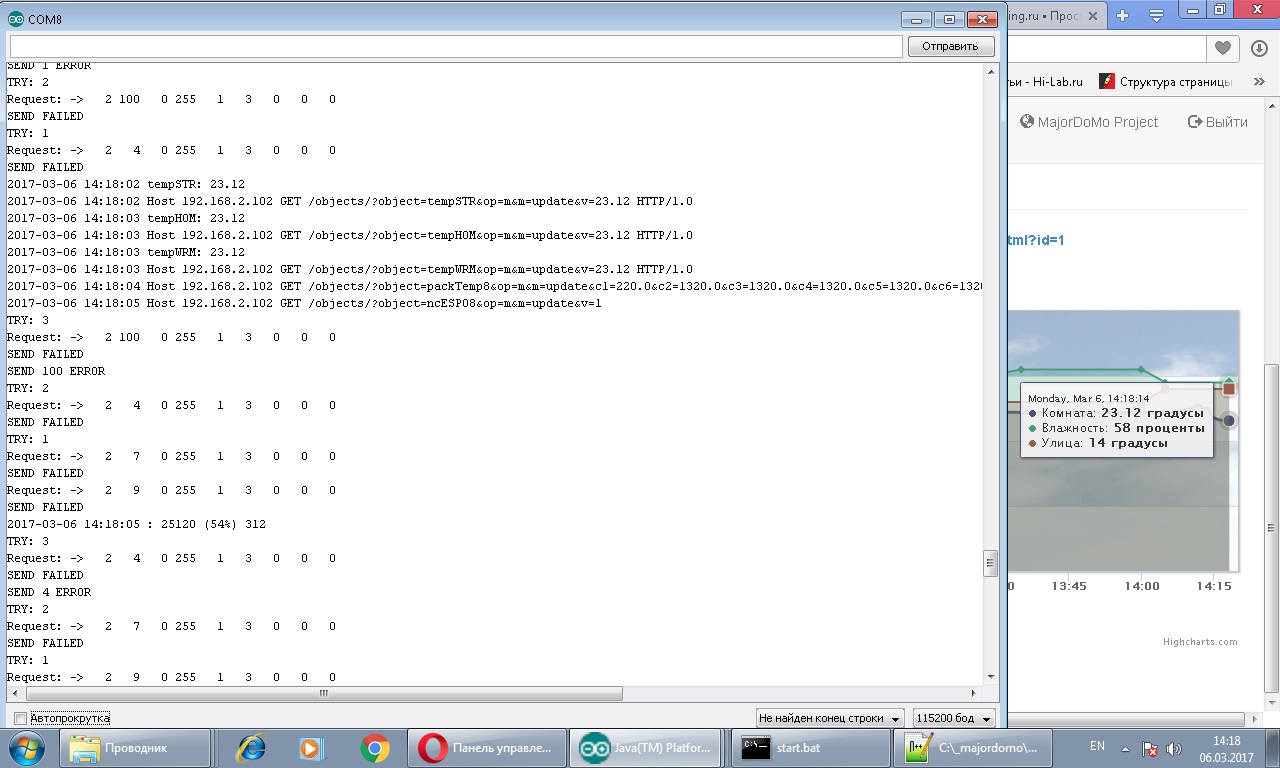Viewport: 1280px width, 768px height.
Task: Click the '14:18:02 tempSTR: 23.12' log line
Action: (x=126, y=184)
